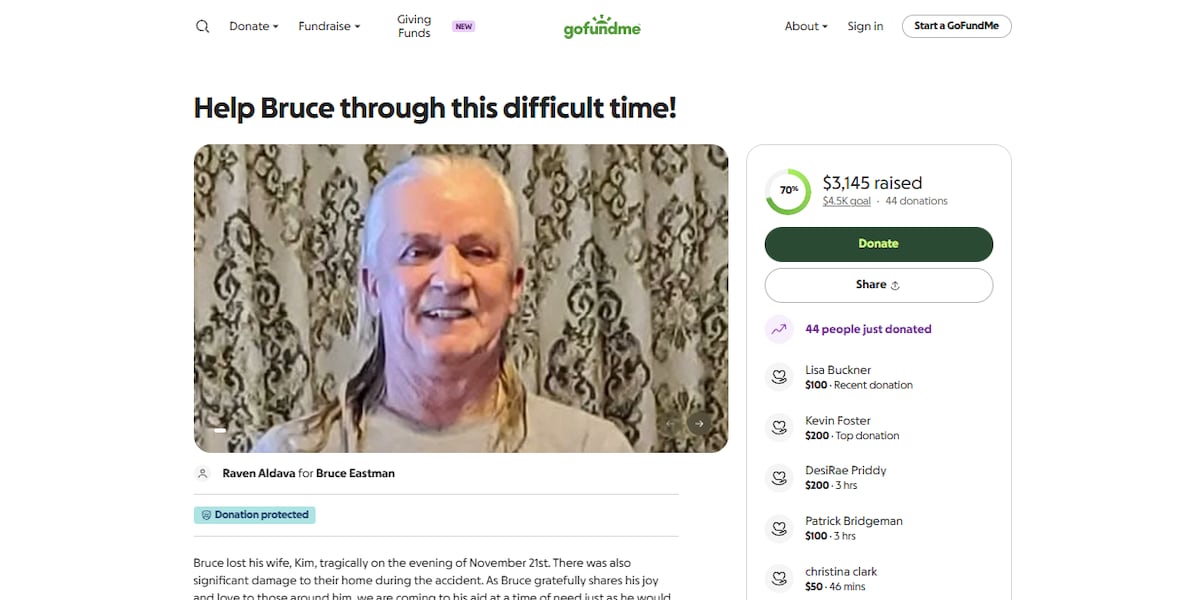Click the shield icon on Donation protected badge
Screen dimensions: 1200x600
click(206, 513)
